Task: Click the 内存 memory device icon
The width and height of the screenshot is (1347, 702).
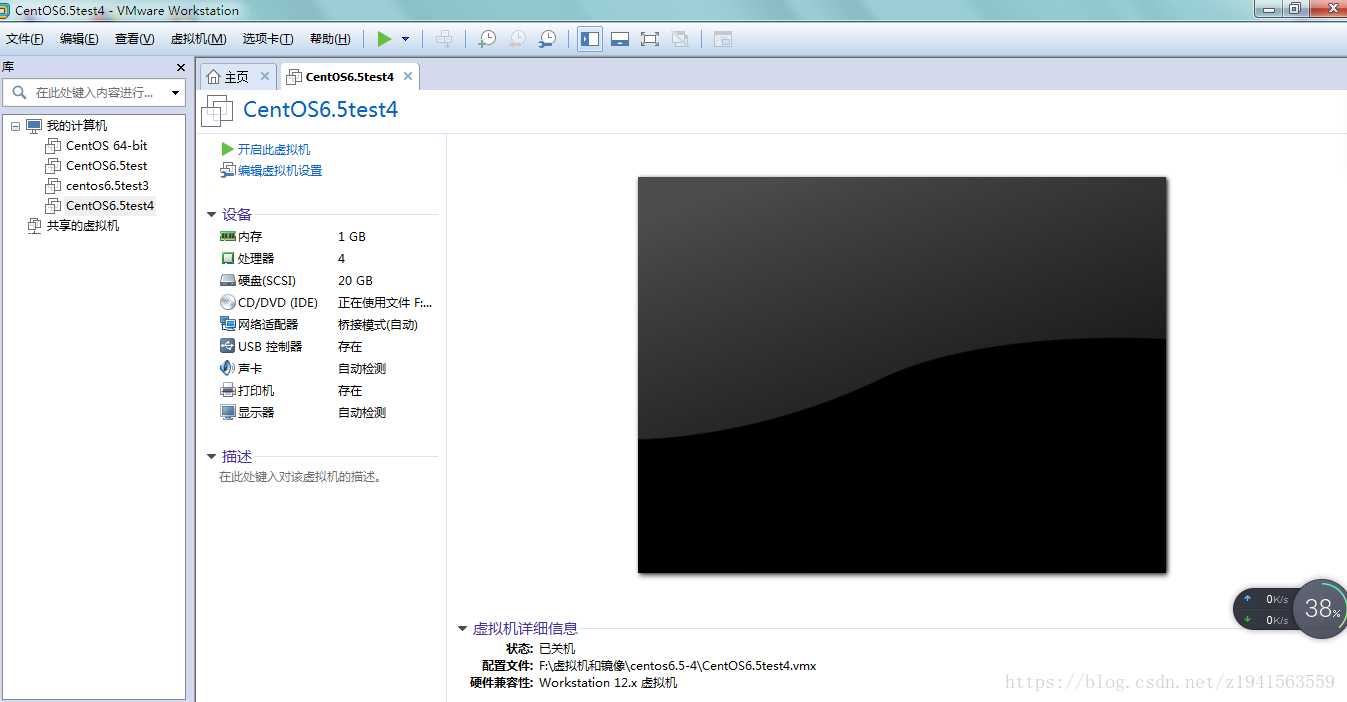Action: [x=227, y=237]
